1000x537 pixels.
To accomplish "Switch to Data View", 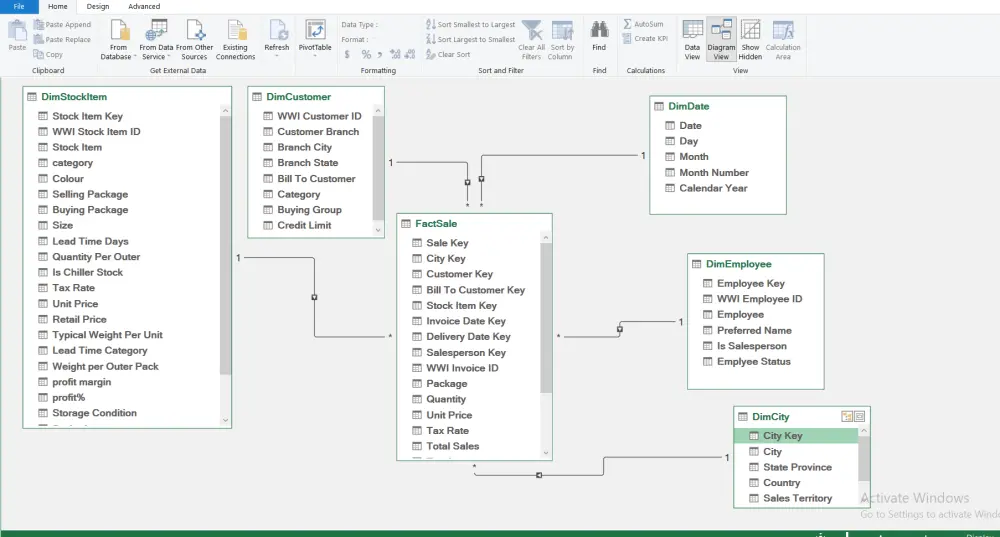I will click(693, 40).
